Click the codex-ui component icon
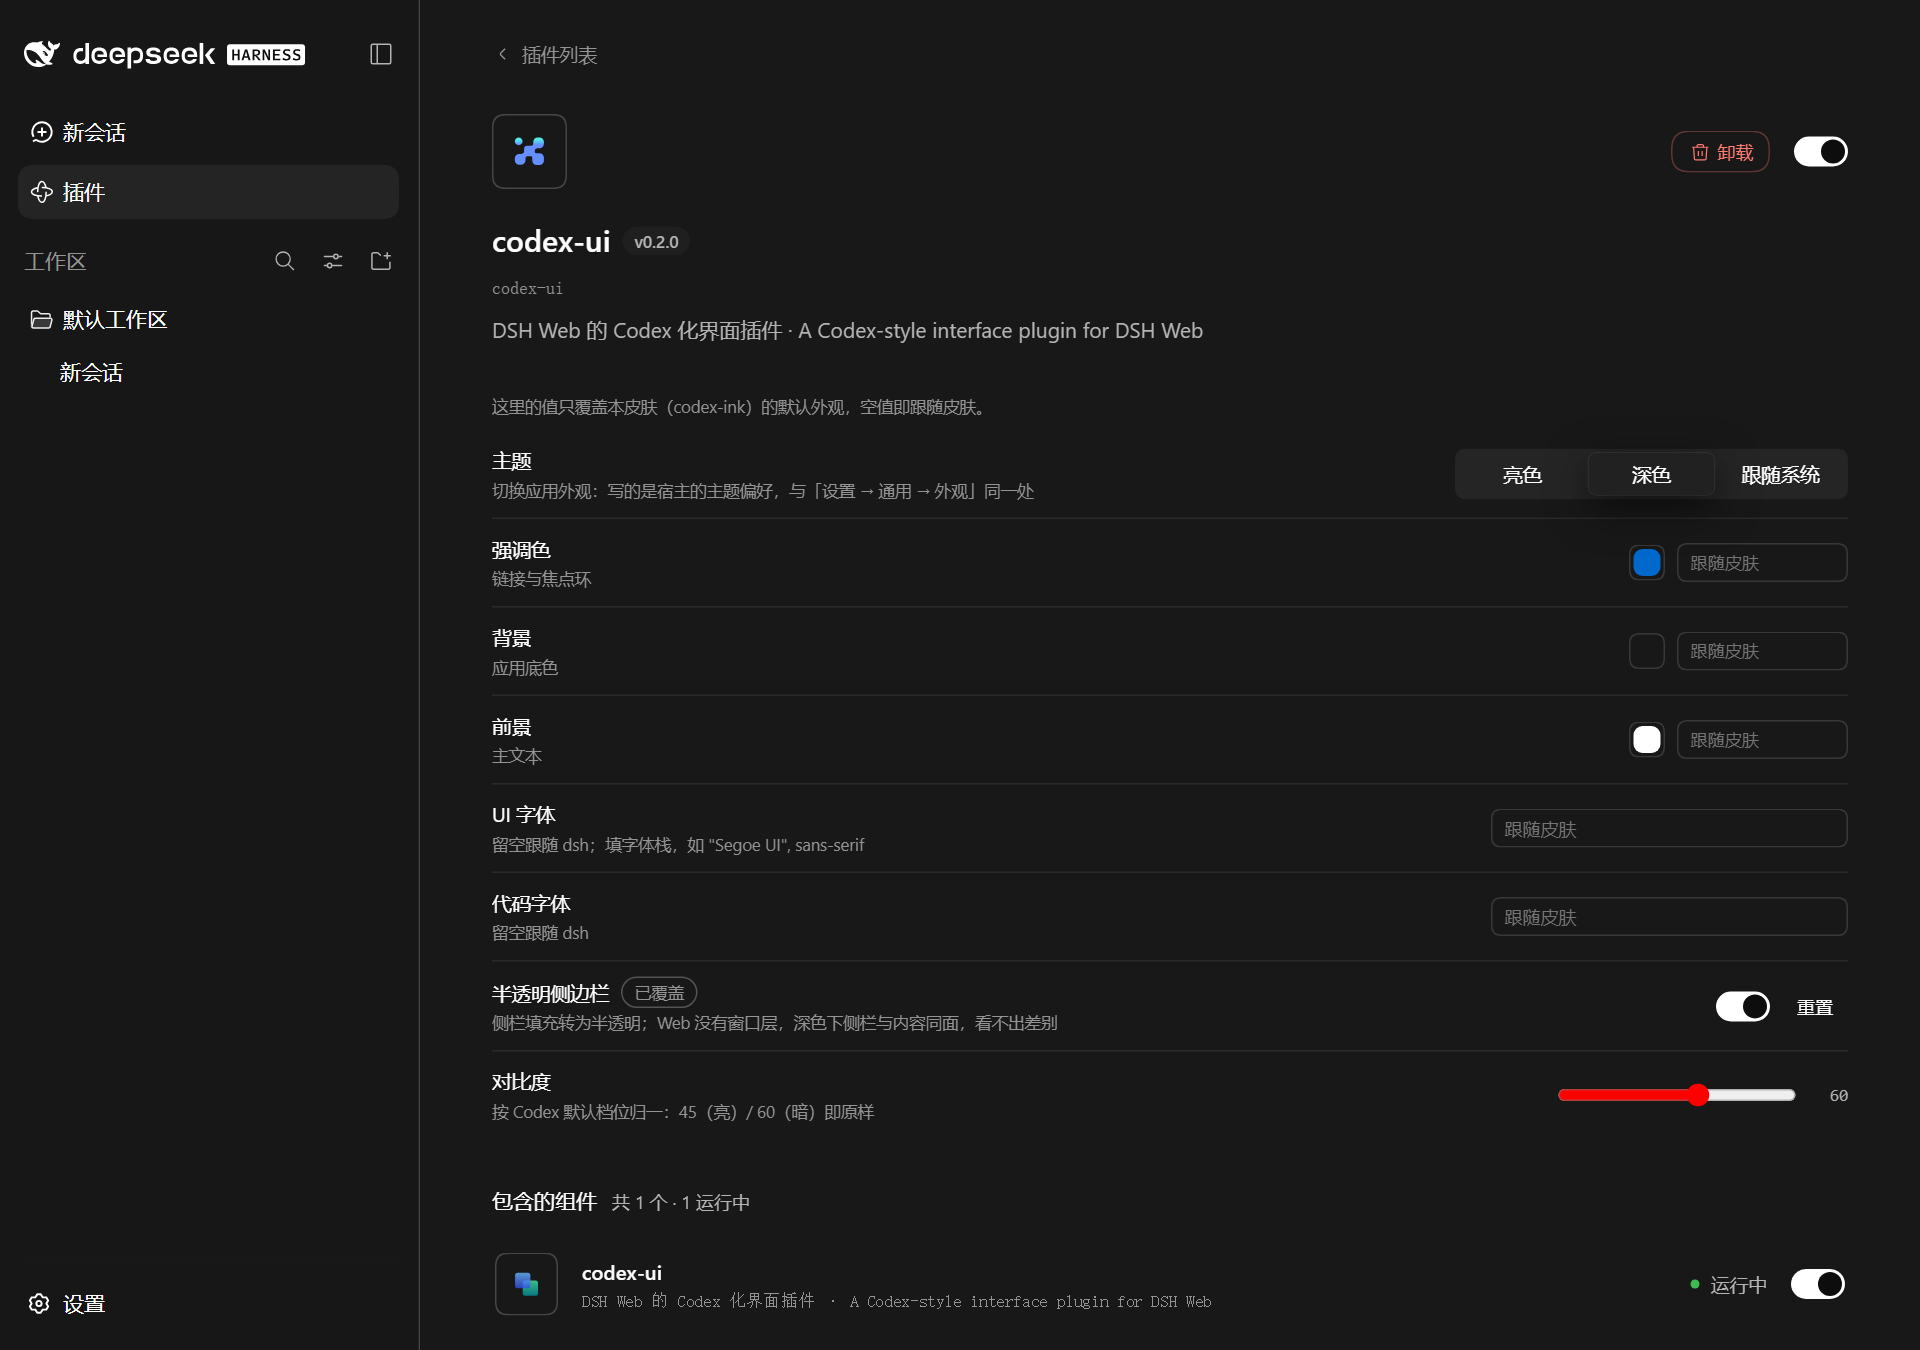The height and width of the screenshot is (1350, 1920). [x=526, y=1284]
